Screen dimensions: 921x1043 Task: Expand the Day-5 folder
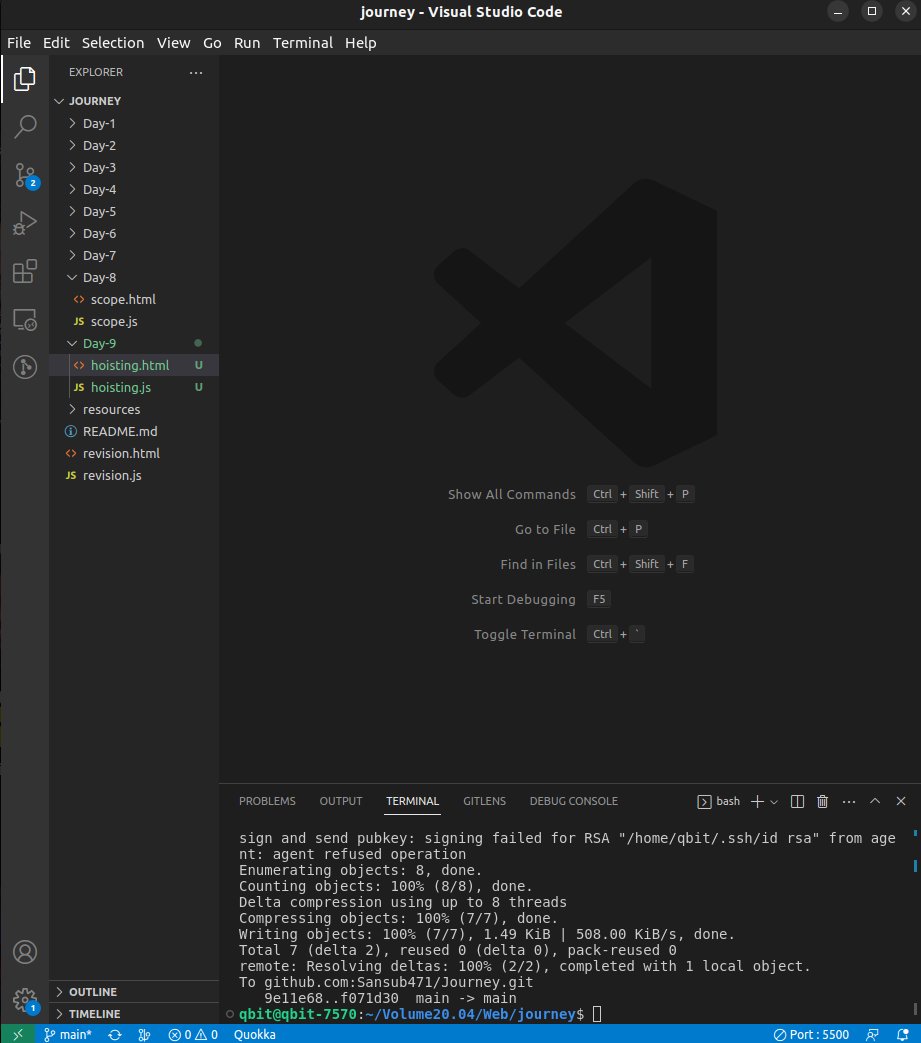point(134,212)
